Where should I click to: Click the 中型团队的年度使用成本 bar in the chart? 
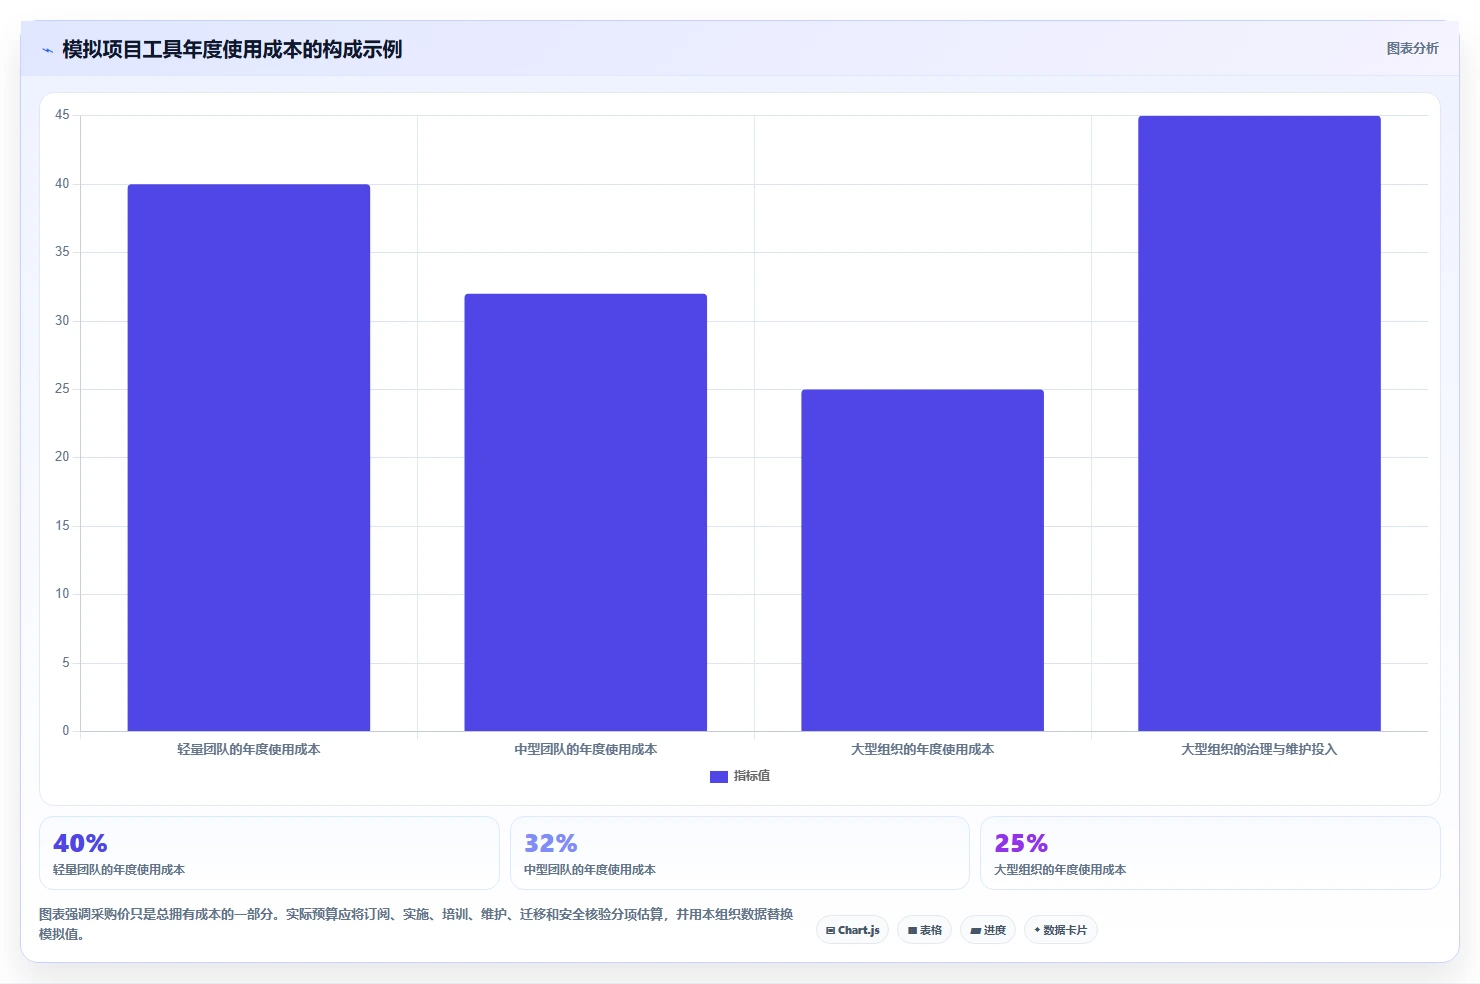tap(585, 512)
